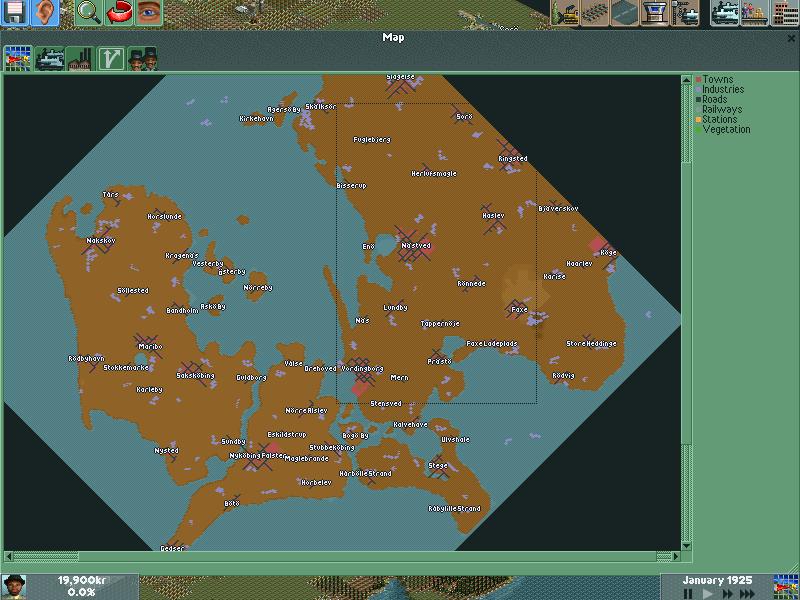The width and height of the screenshot is (800, 600).
Task: Click the Bisserup town label on map
Action: 352,186
